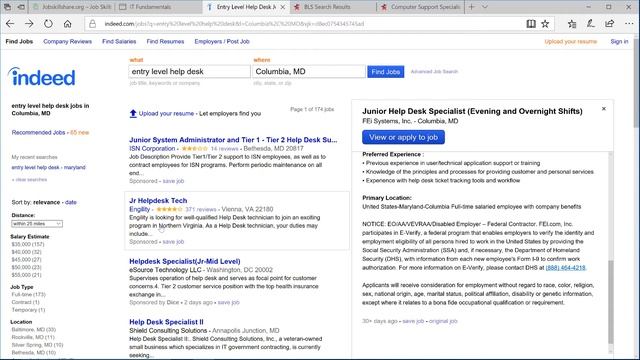Click the upload resume arrow icon
Screen dimensions: 640x360
point(133,113)
